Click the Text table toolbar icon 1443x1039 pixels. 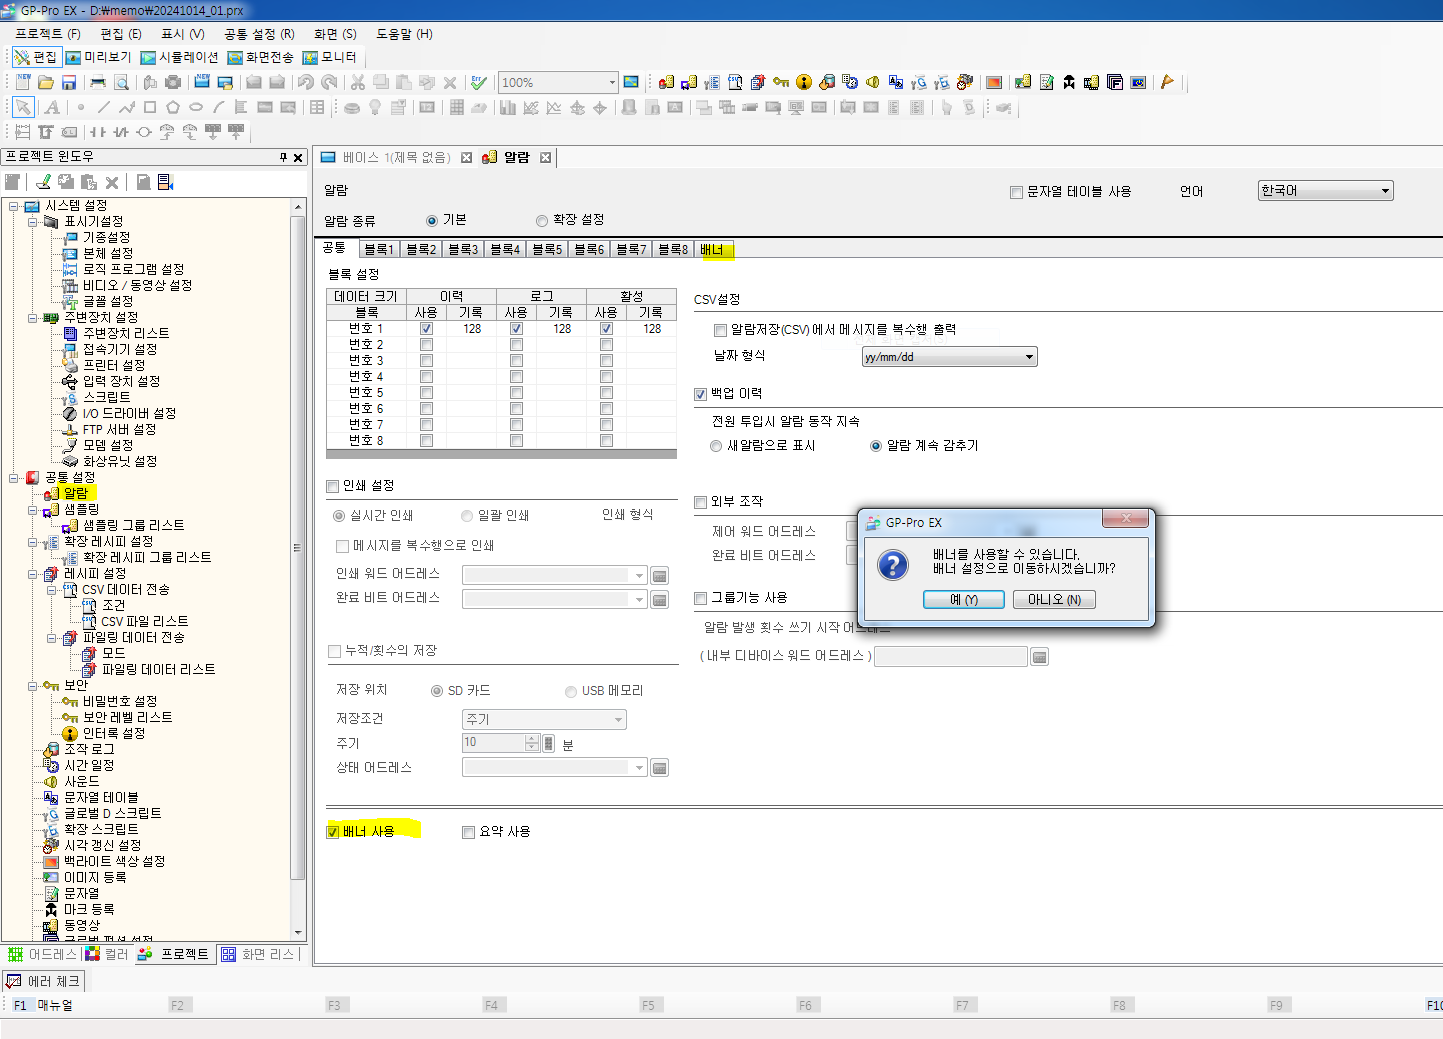[x=896, y=82]
